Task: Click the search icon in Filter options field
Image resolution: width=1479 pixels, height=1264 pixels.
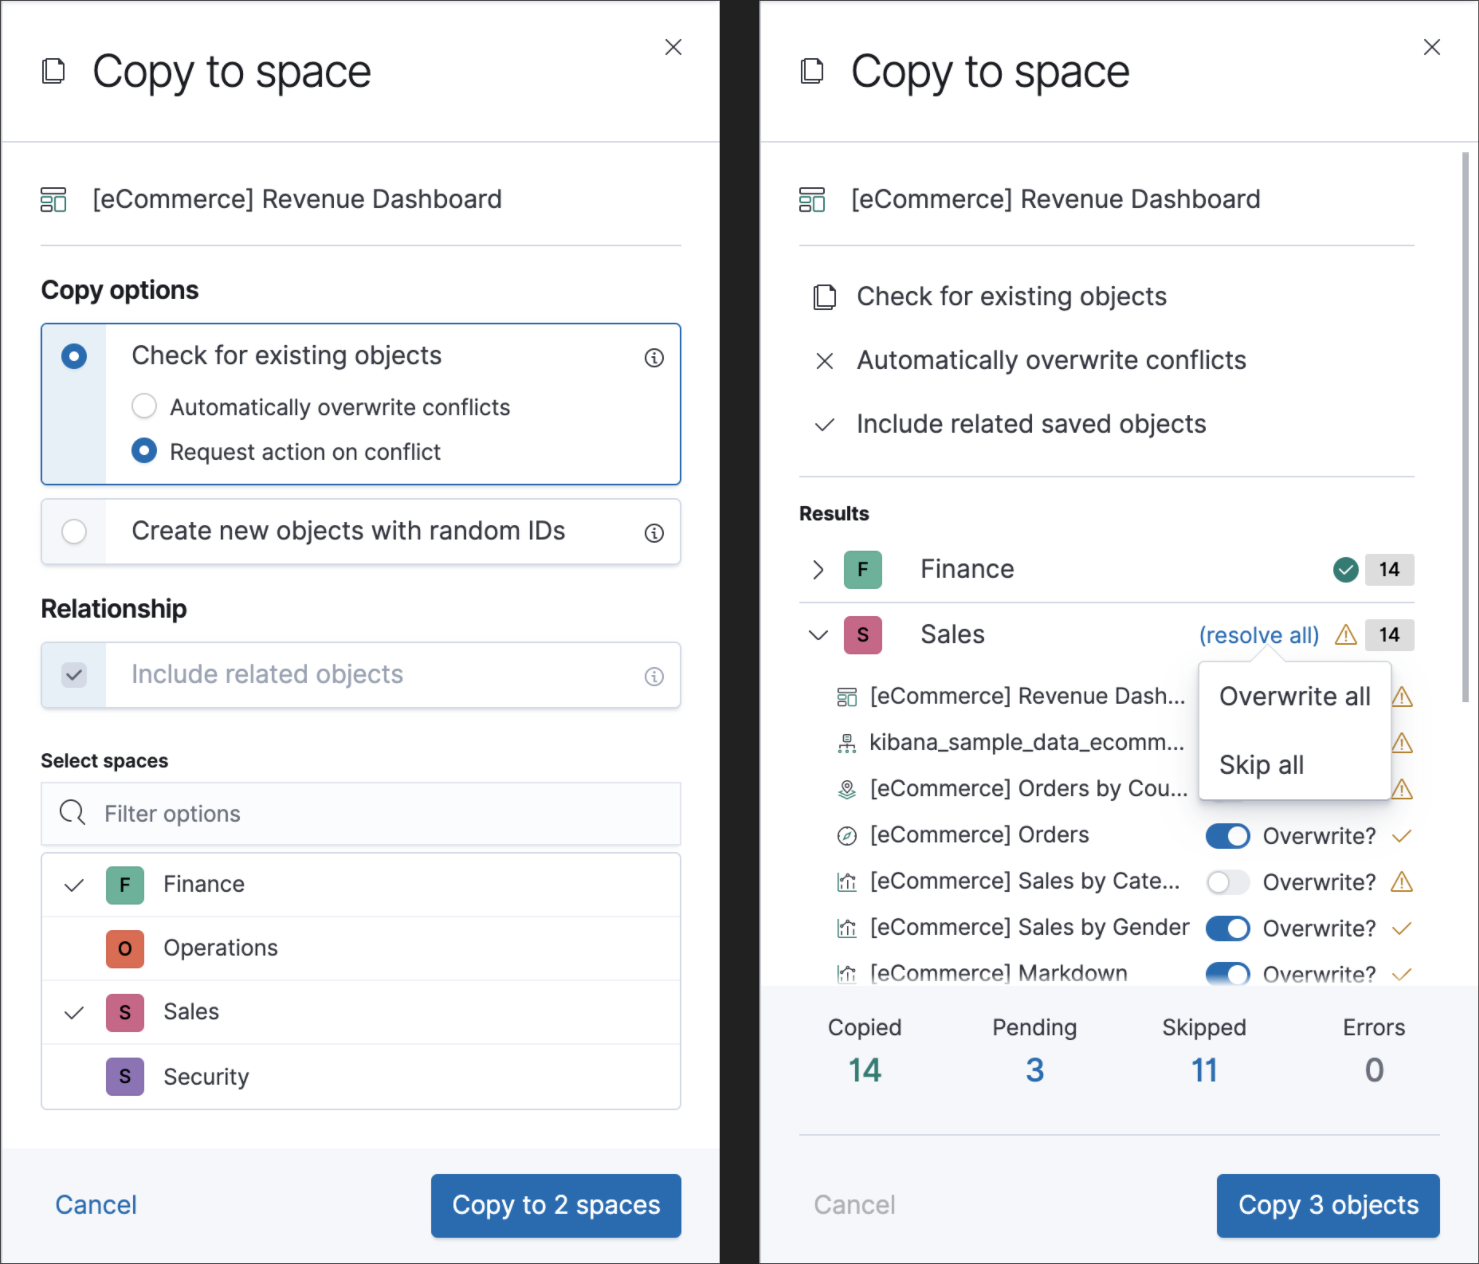Action: 71,813
